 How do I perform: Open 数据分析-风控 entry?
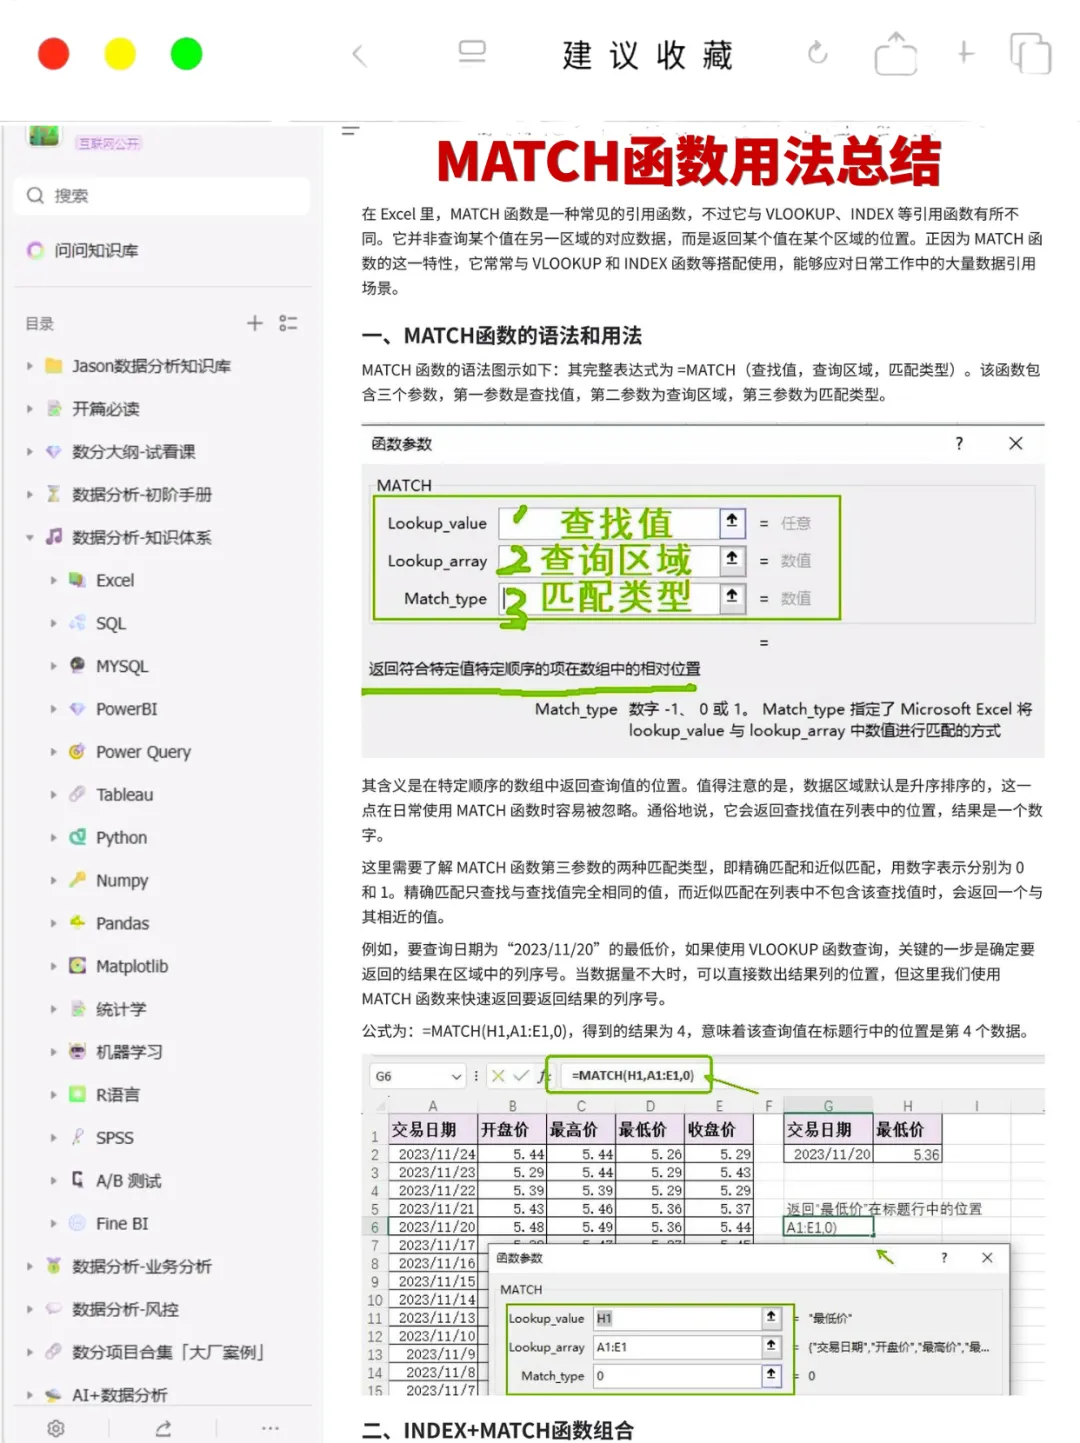point(126,1309)
